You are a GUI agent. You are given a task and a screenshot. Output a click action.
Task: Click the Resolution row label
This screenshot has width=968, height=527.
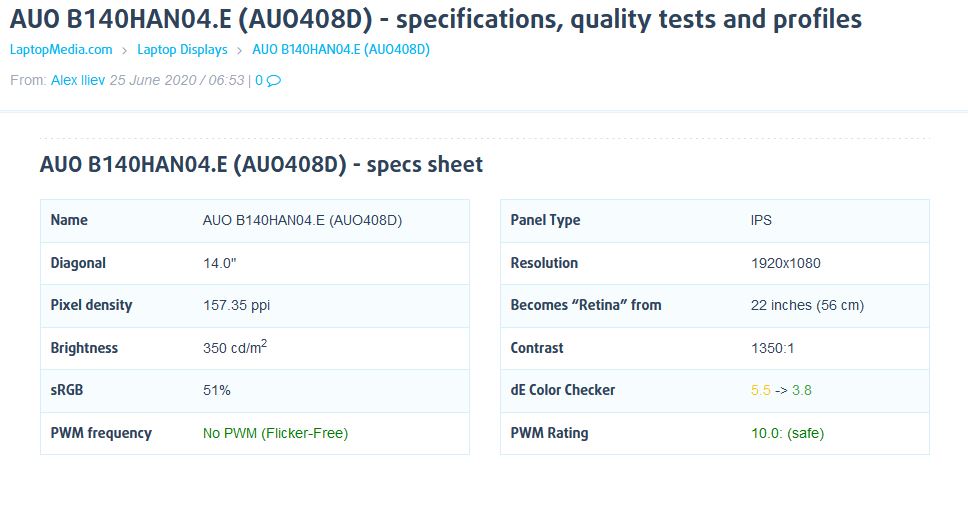[544, 264]
